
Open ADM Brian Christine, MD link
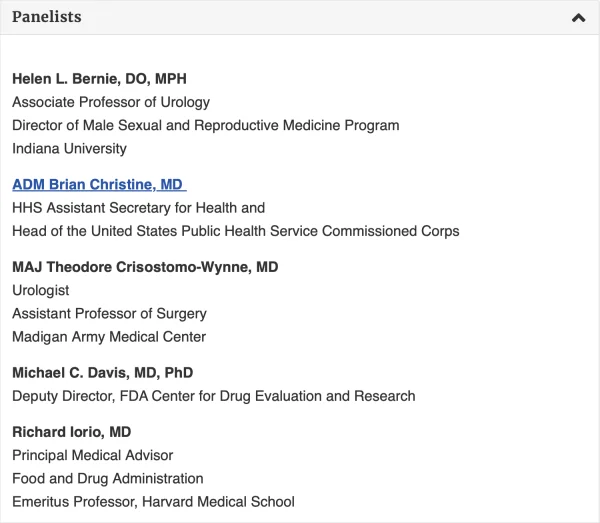[98, 185]
